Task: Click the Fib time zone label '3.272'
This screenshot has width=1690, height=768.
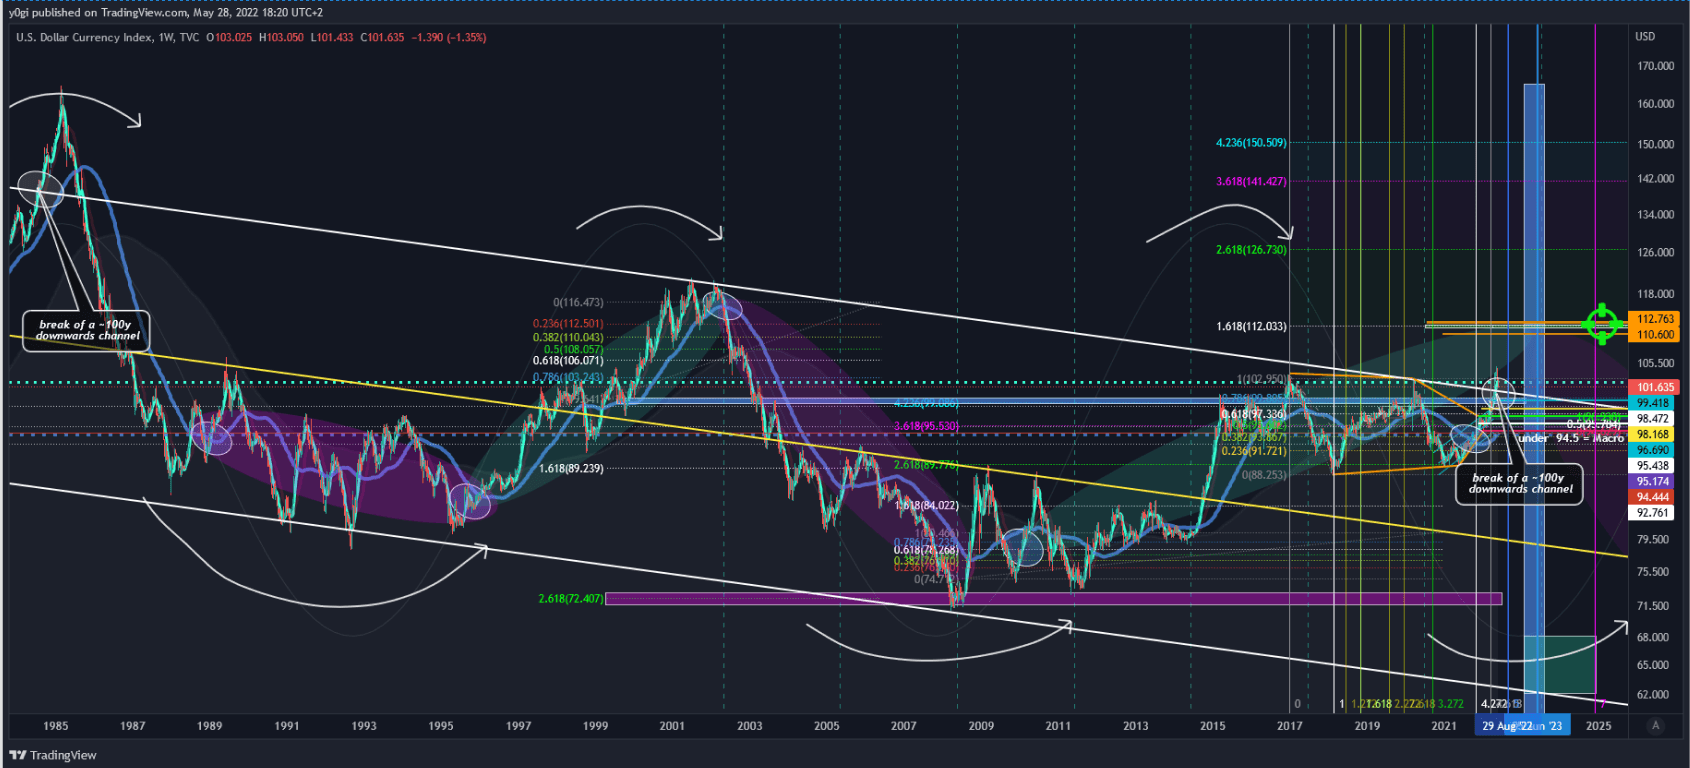Action: [1450, 704]
